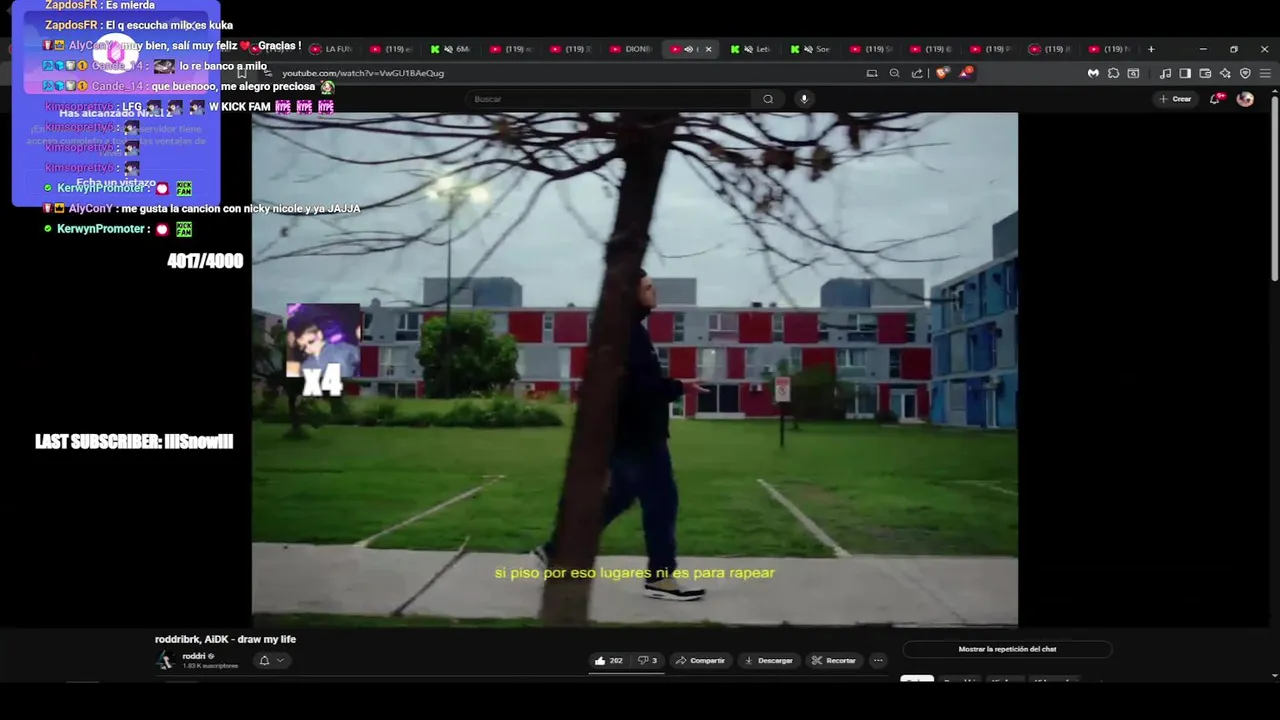Image resolution: width=1280 pixels, height=720 pixels.
Task: Click the Crear button on YouTube
Action: [1175, 99]
